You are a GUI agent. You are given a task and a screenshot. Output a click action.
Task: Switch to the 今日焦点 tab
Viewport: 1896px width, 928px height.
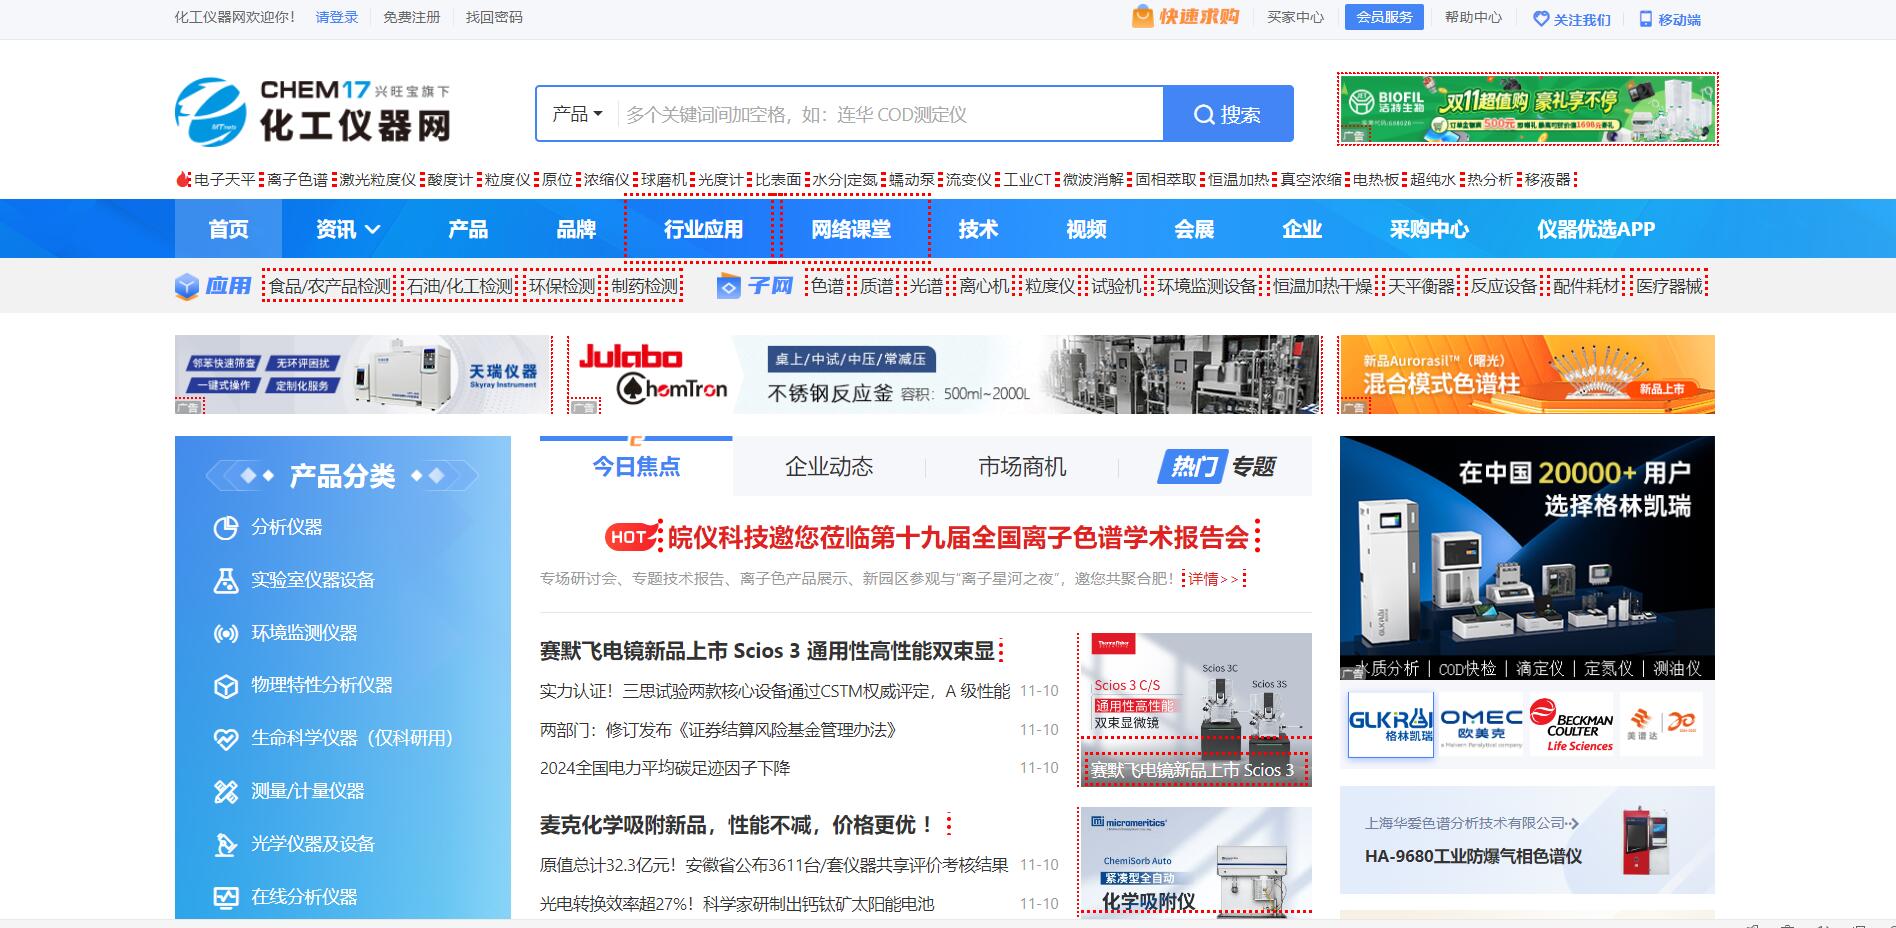[x=636, y=467]
